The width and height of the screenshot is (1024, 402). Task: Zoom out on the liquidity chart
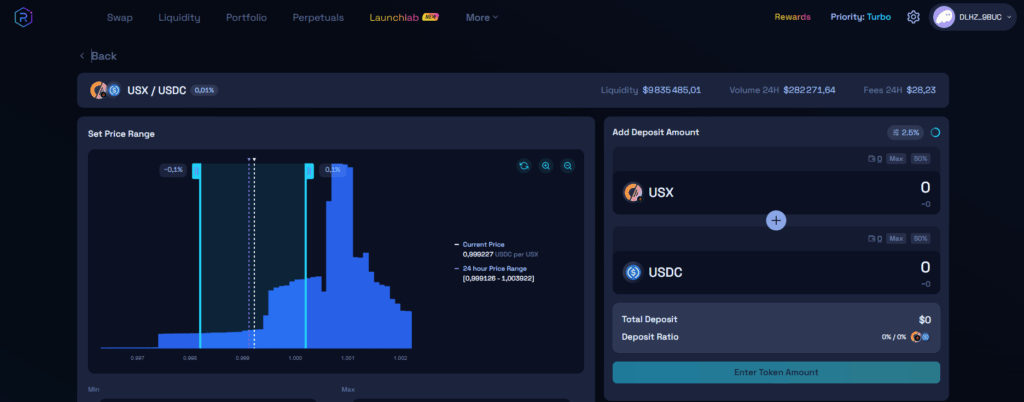coord(567,166)
